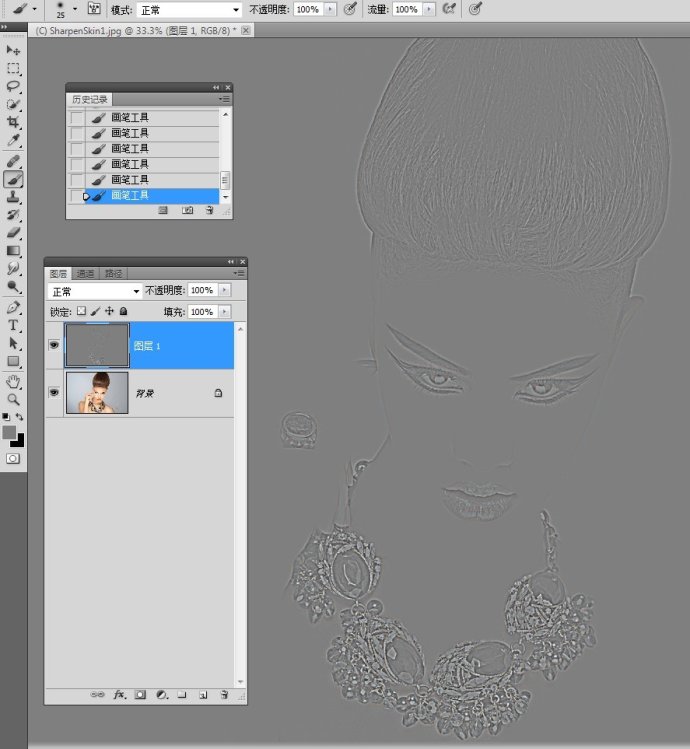Select the Rectangular Marquee tool
The image size is (690, 749).
pyautogui.click(x=13, y=68)
